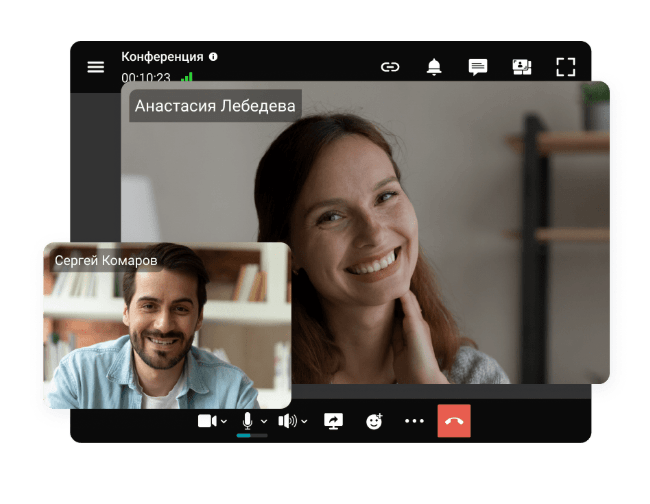Screen dimensions: 650x504
Task: Click the Анастасия Лебедева name label
Action: [215, 106]
